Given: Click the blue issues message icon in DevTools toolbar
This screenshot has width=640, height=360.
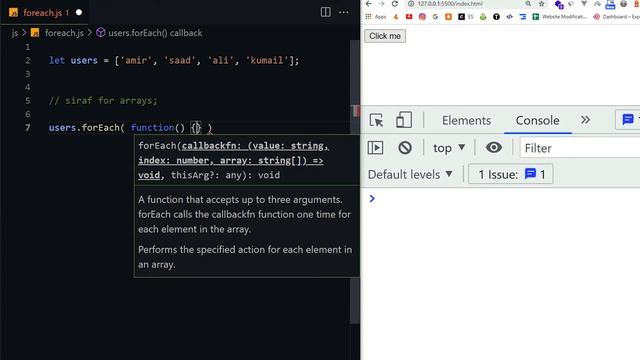Looking at the screenshot, I should coord(628,120).
